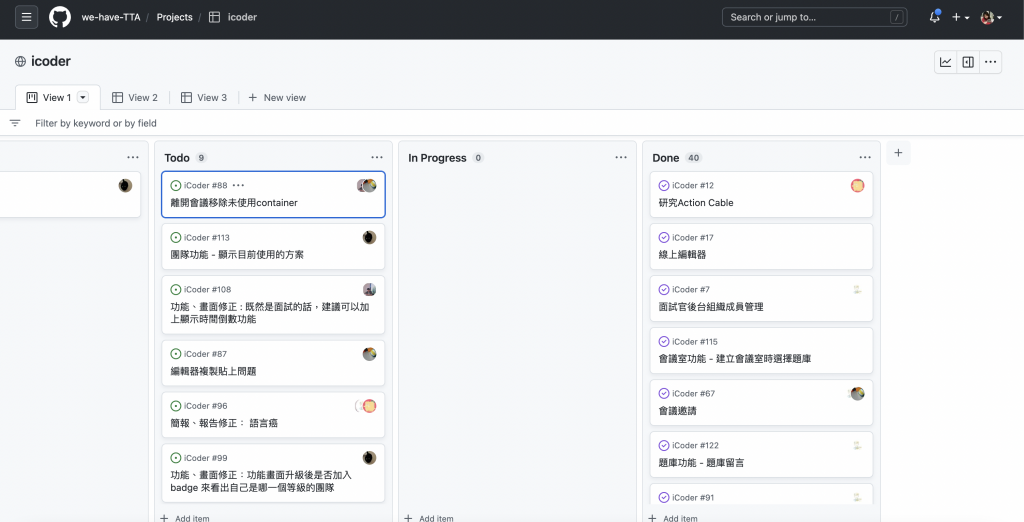The height and width of the screenshot is (522, 1024).
Task: Open Projects breadcrumb link
Action: [174, 18]
